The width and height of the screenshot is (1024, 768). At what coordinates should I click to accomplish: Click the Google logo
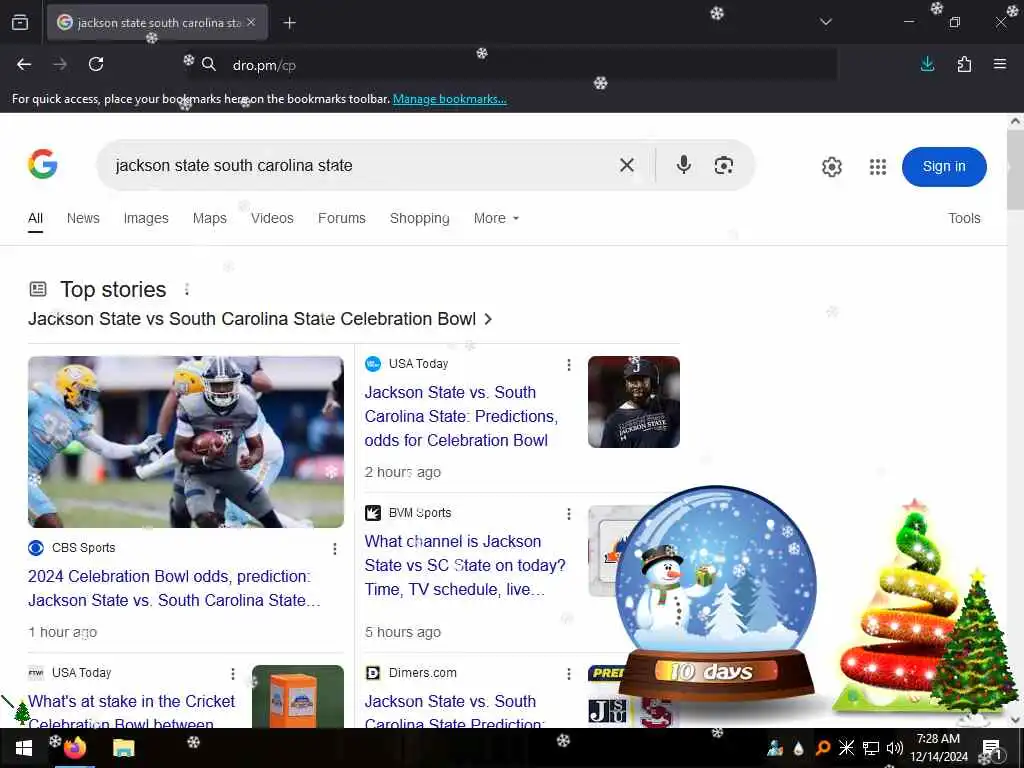(43, 164)
